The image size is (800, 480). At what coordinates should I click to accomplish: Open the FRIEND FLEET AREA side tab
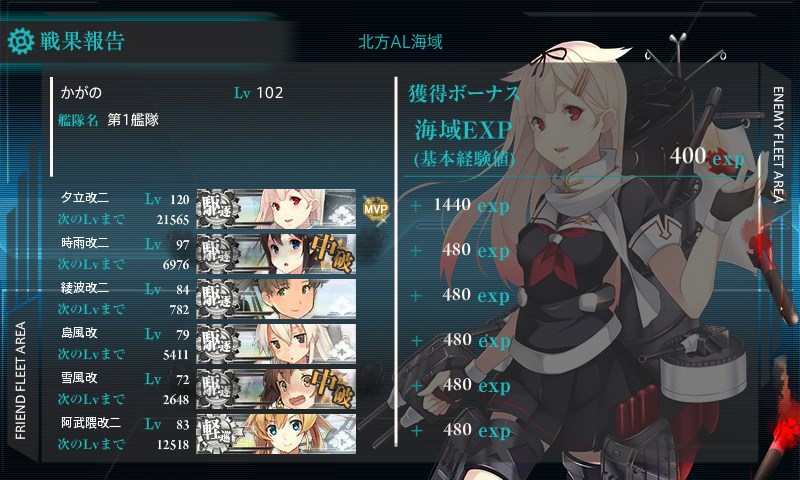20,381
